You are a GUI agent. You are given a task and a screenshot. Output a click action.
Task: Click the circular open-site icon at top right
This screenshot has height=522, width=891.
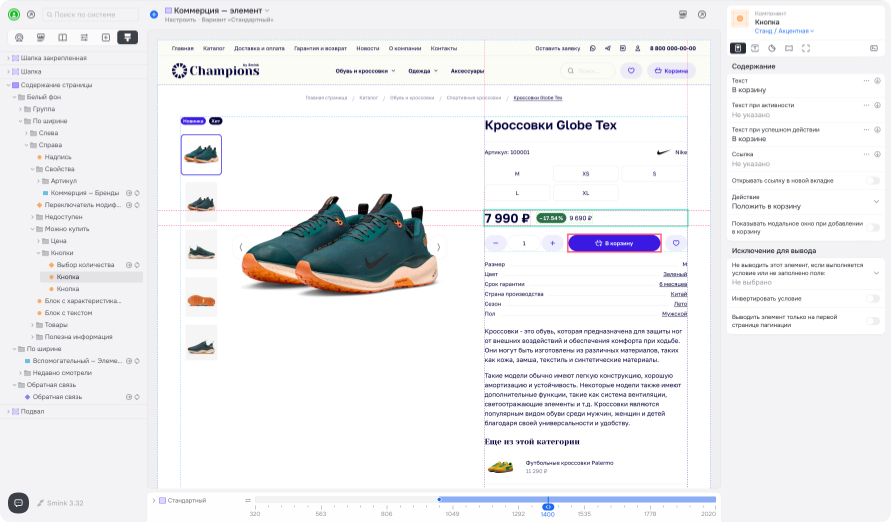coord(702,14)
